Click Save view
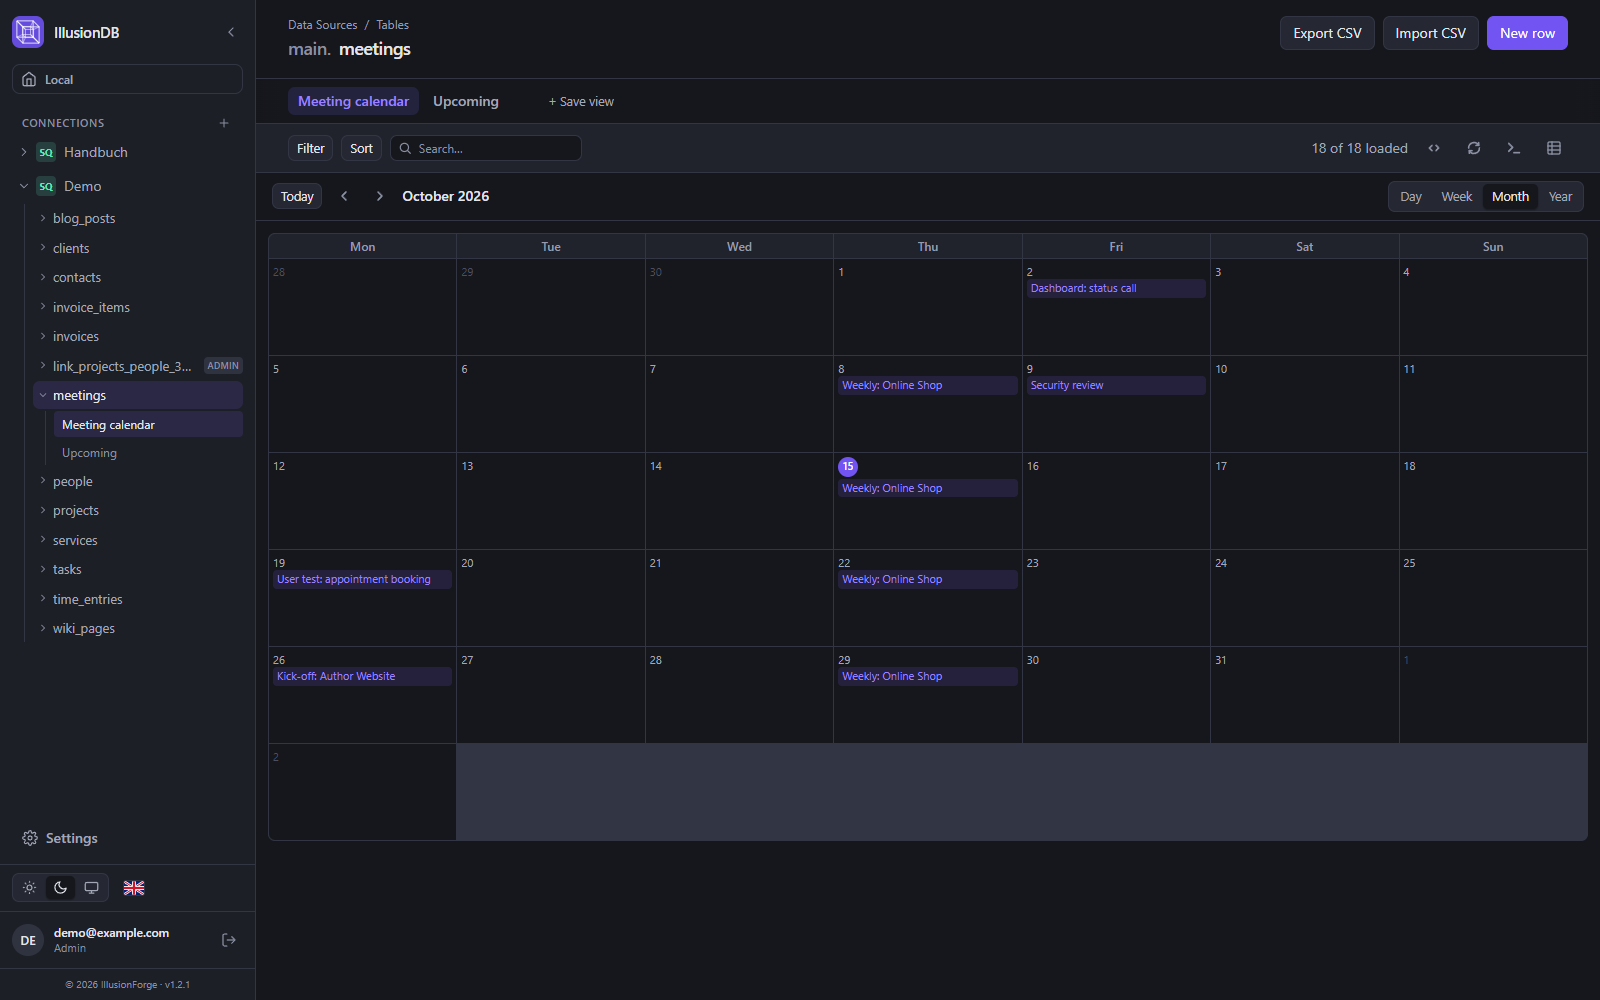This screenshot has height=1000, width=1600. tap(581, 102)
